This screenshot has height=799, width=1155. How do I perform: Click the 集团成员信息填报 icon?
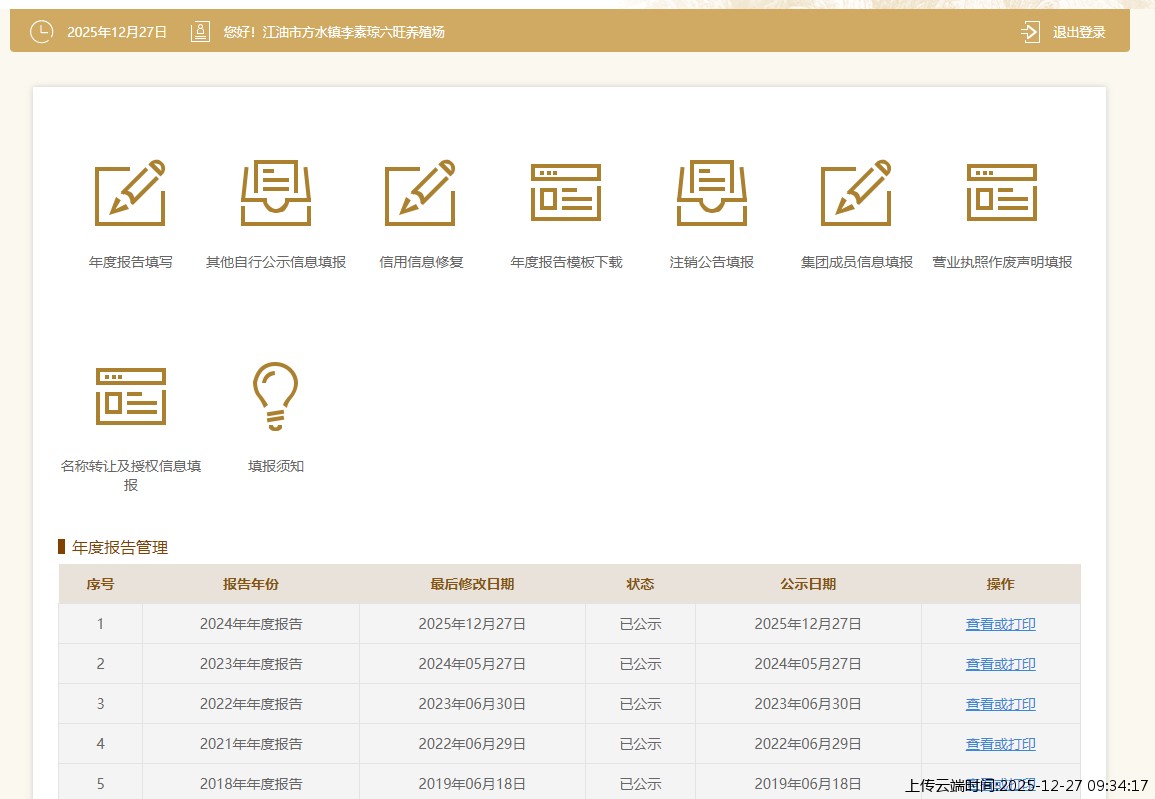tap(856, 193)
